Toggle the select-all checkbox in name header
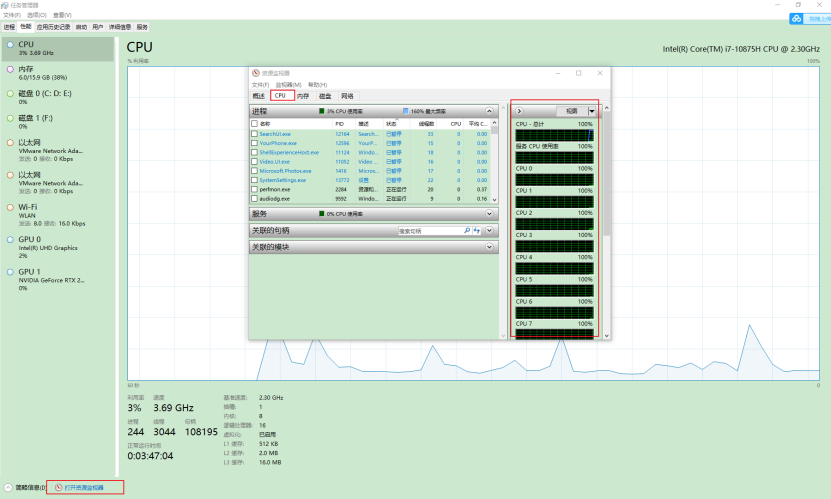Viewport: 831px width, 499px height. click(254, 123)
